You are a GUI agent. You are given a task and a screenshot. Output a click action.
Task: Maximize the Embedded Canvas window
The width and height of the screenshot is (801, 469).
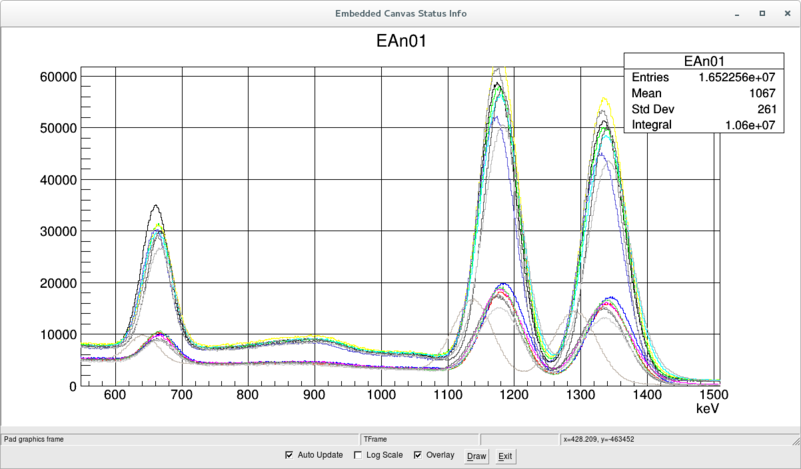[x=762, y=14]
